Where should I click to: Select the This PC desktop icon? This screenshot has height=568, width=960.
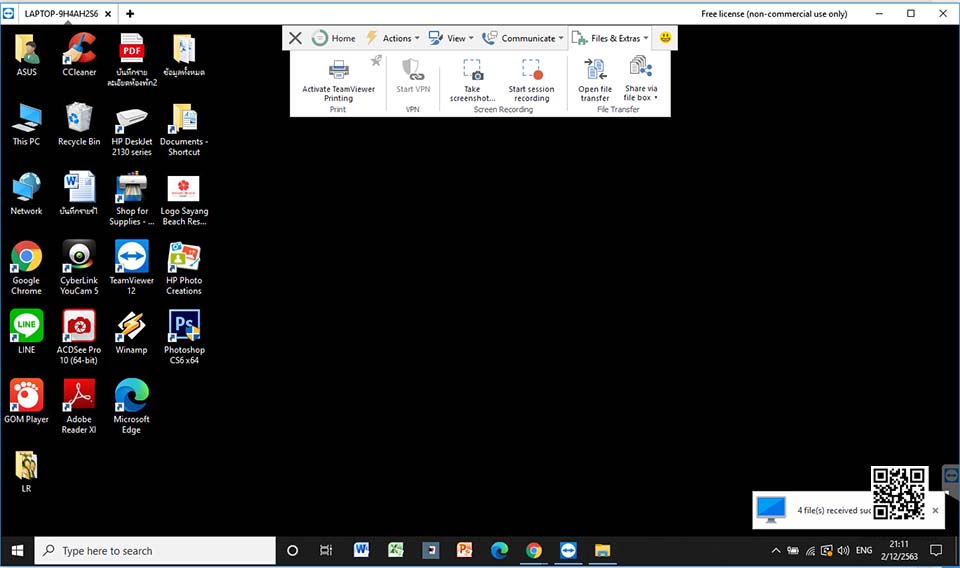26,125
